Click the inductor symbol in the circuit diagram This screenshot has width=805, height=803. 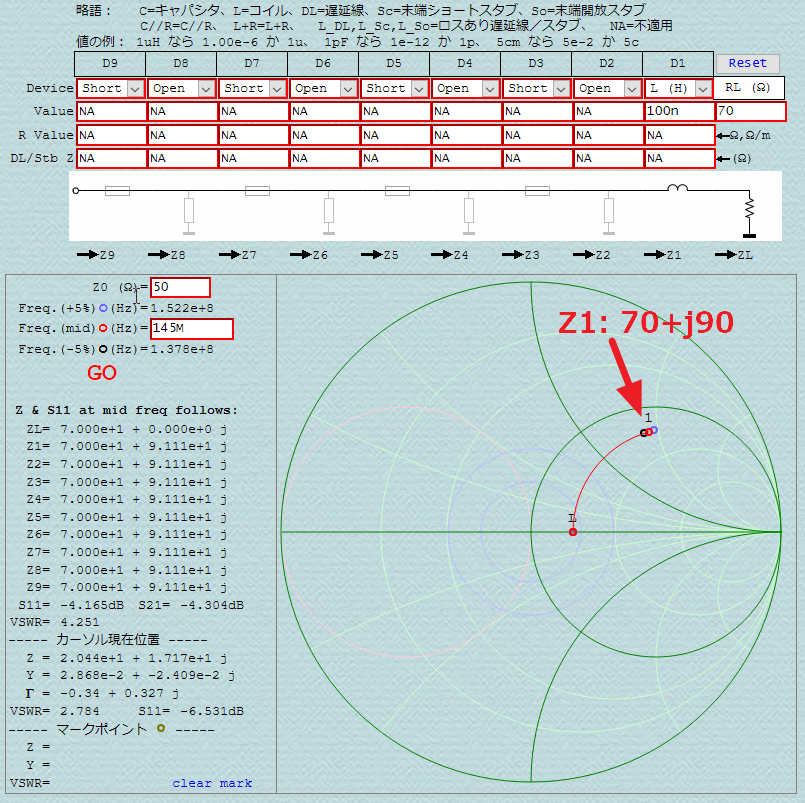tap(677, 188)
